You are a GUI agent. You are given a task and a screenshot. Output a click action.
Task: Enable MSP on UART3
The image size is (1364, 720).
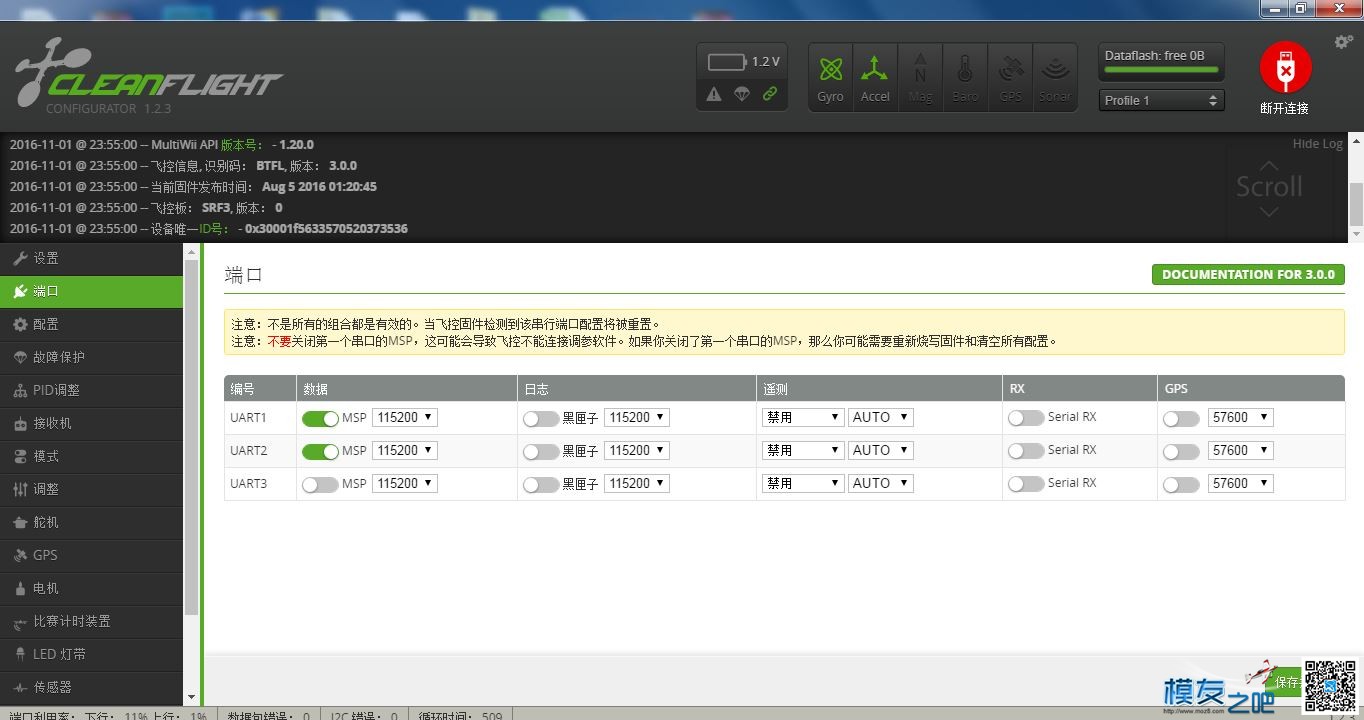point(320,484)
